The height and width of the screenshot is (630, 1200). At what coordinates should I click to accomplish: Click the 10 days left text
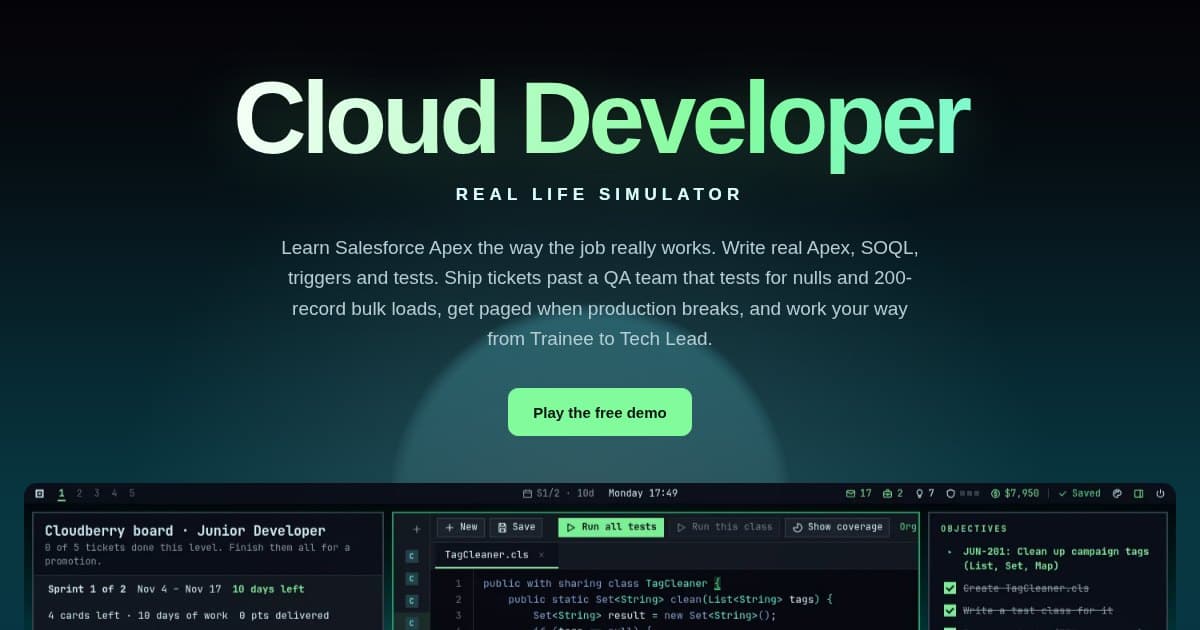click(x=268, y=589)
